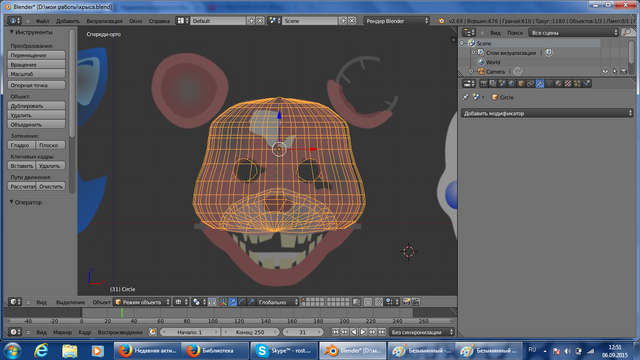Toggle proportional editing circle button
The width and height of the screenshot is (640, 360).
click(368, 302)
